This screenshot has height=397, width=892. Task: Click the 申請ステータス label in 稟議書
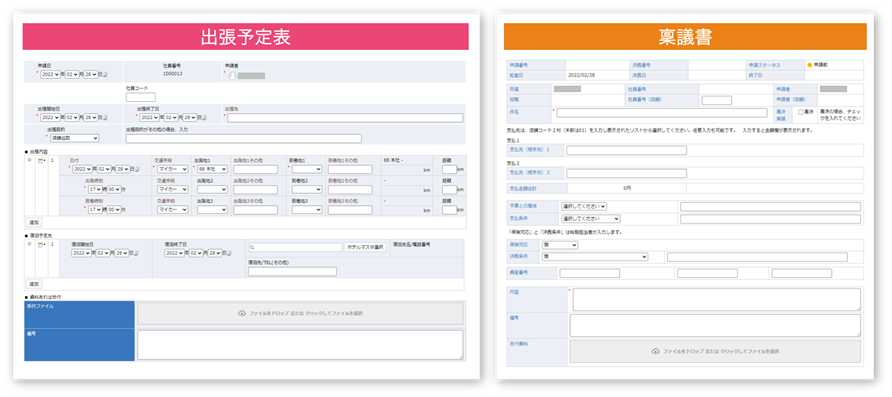(x=765, y=65)
